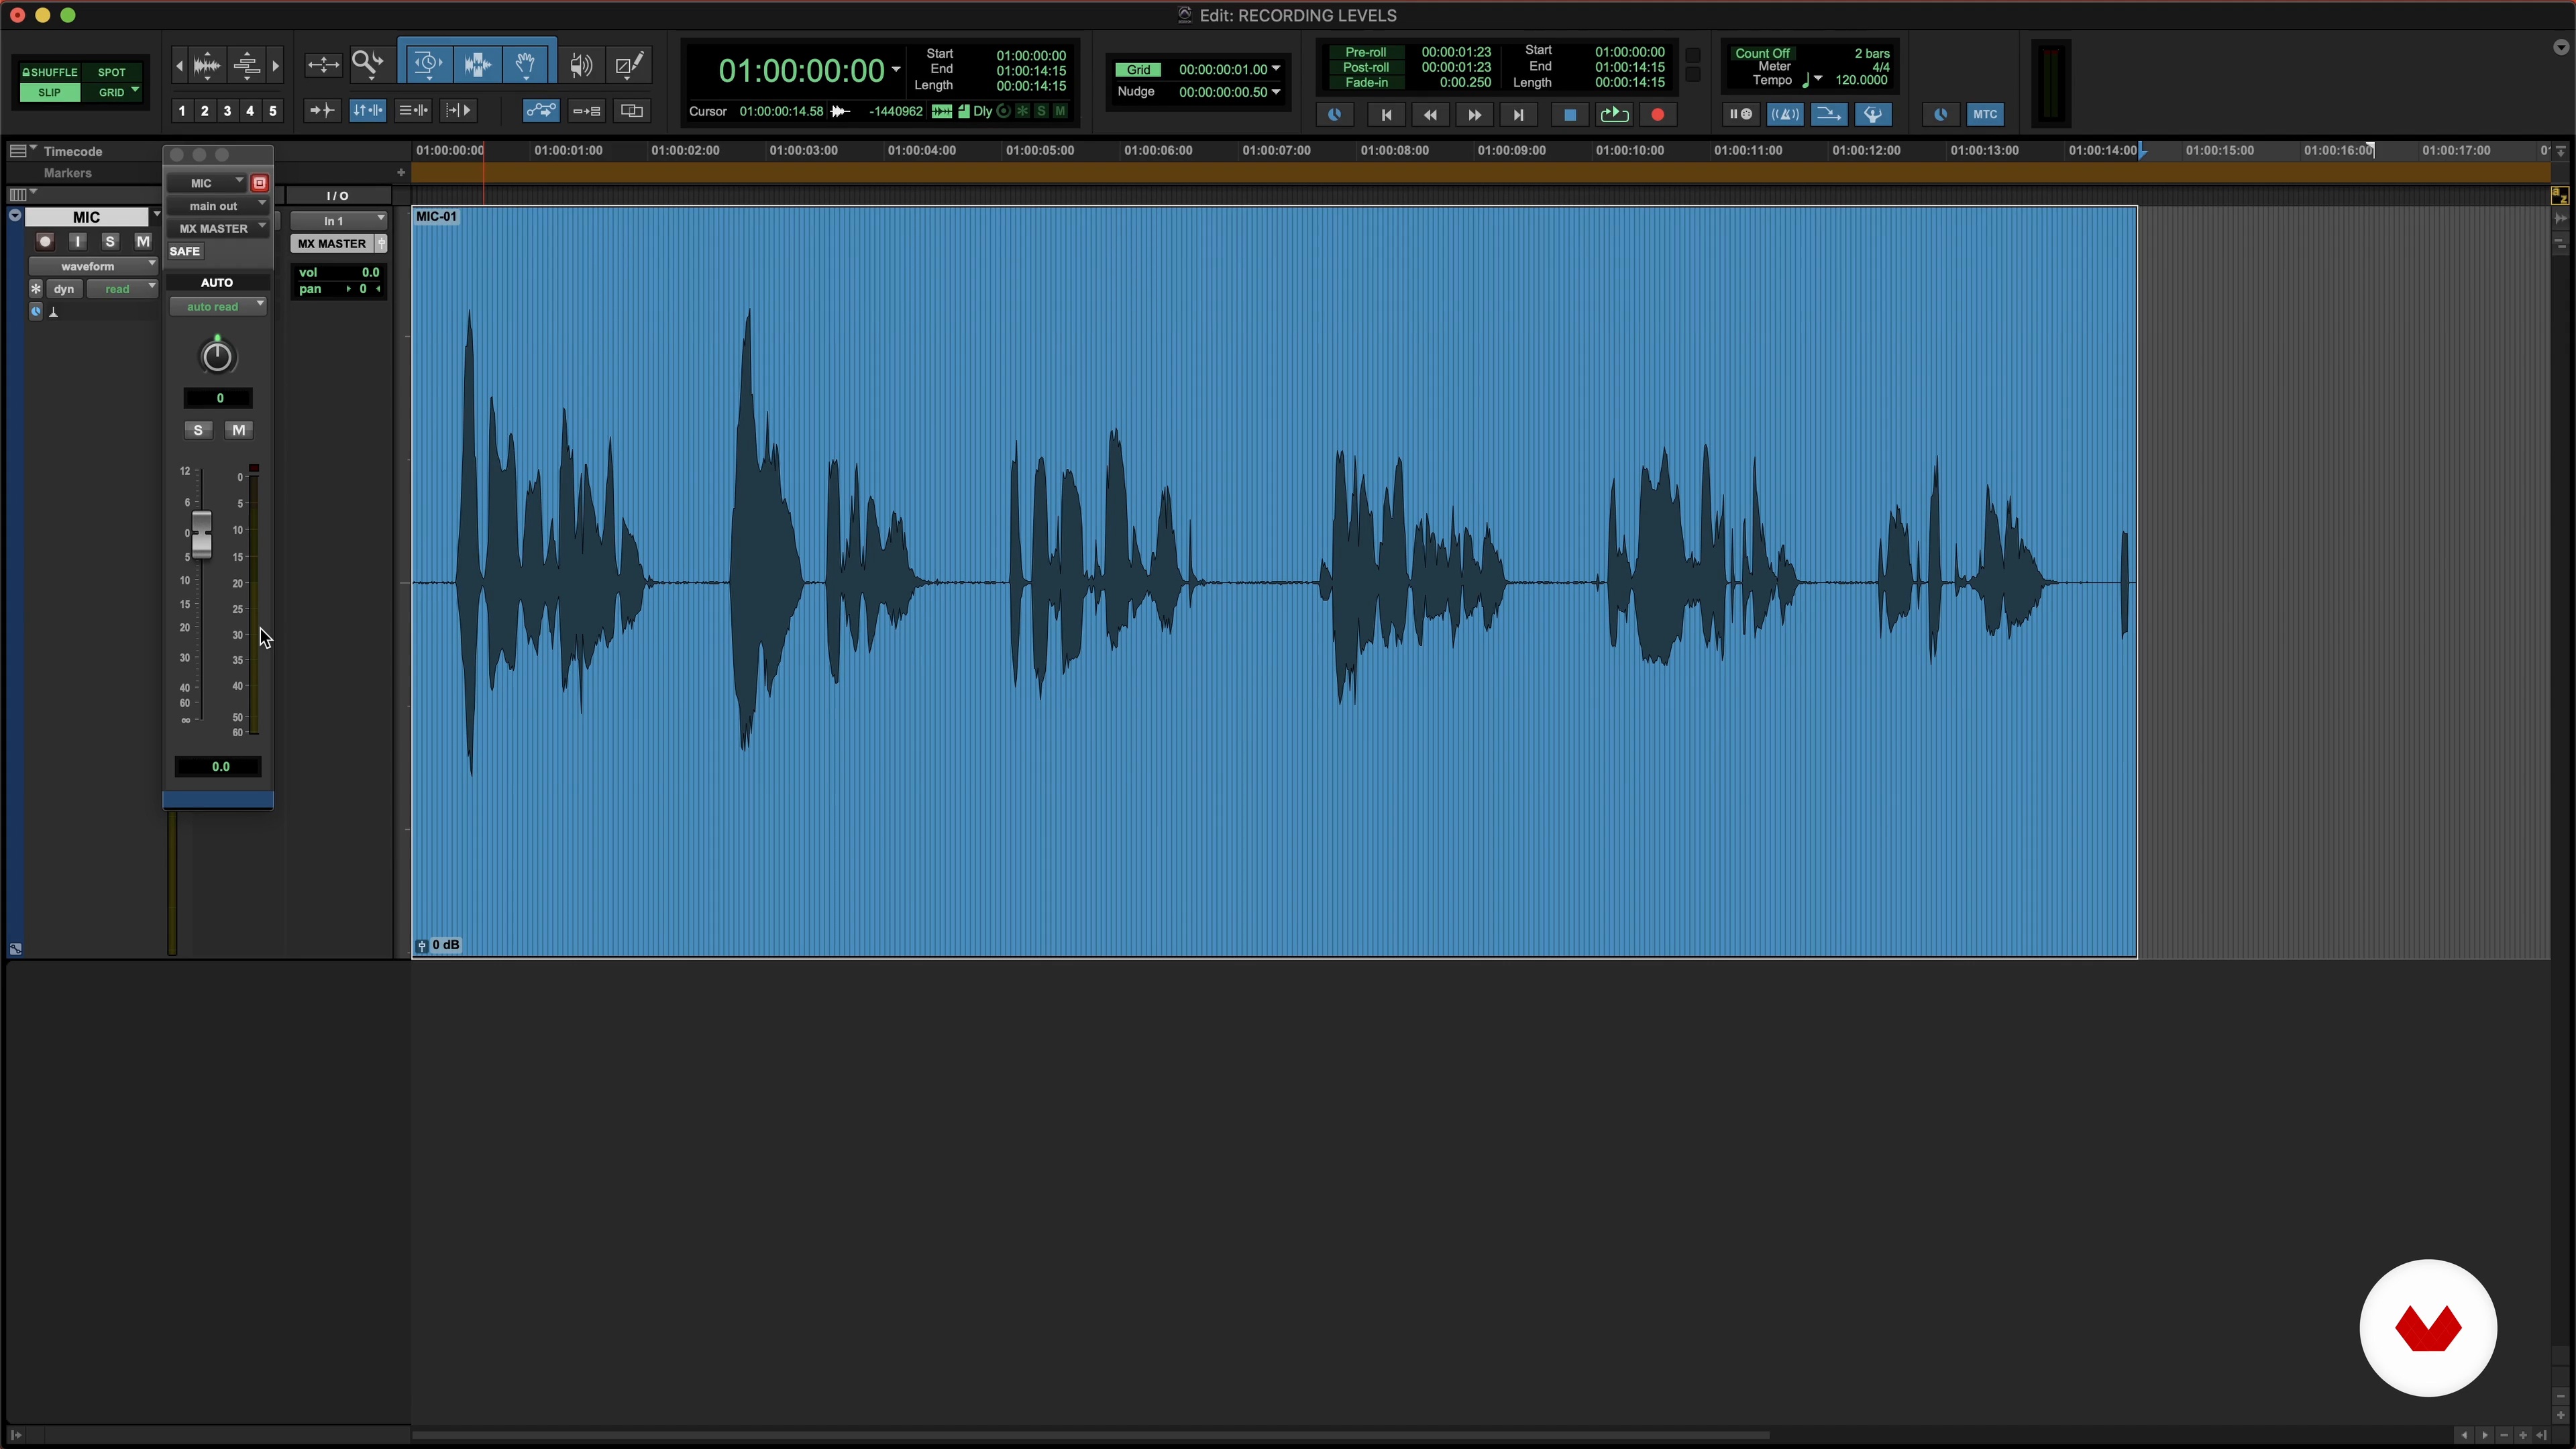Recall Zoom Preset 5

[x=272, y=111]
